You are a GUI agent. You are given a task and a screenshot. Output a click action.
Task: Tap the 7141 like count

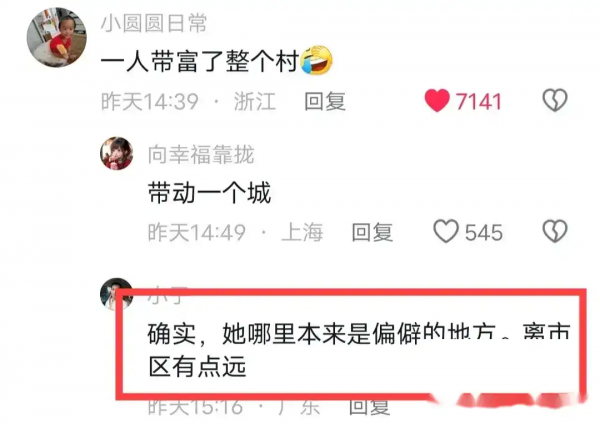click(x=478, y=102)
